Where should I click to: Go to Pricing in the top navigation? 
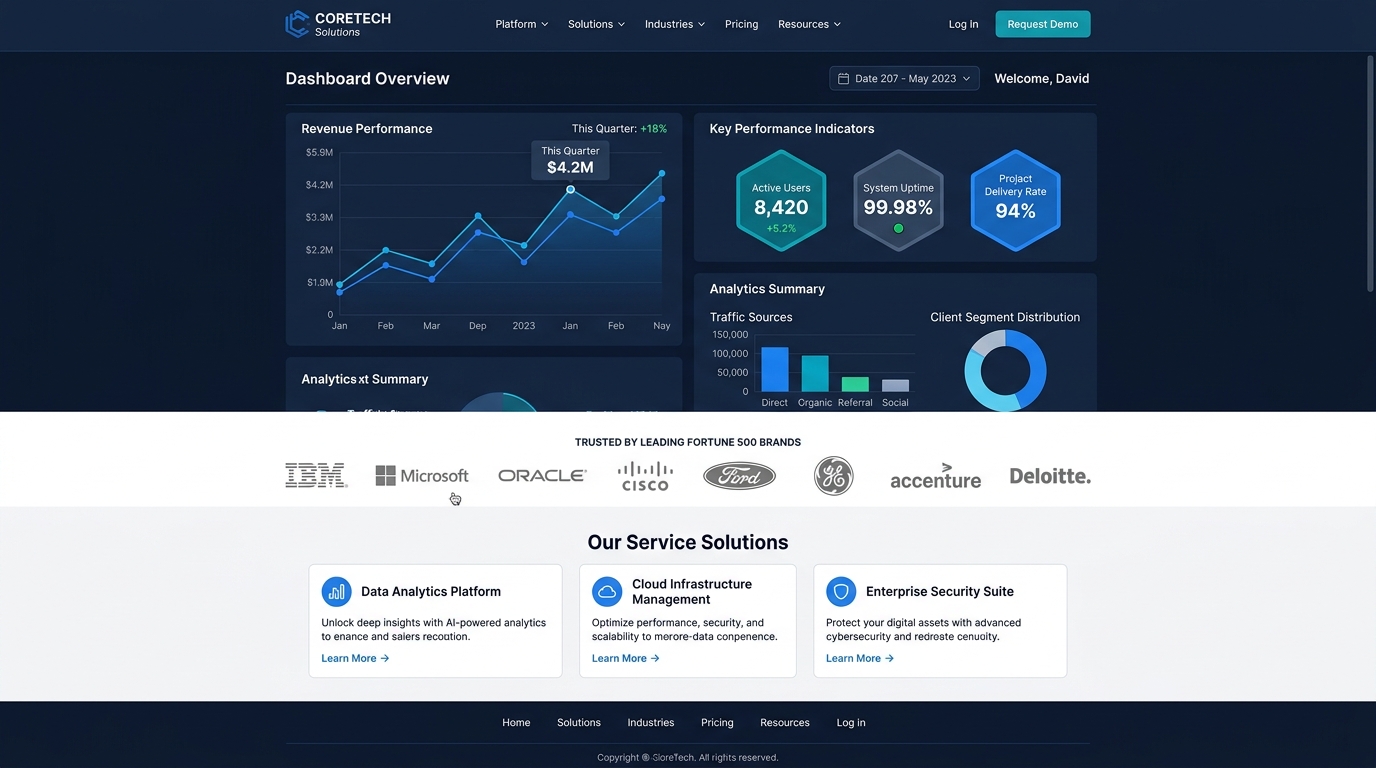coord(741,24)
